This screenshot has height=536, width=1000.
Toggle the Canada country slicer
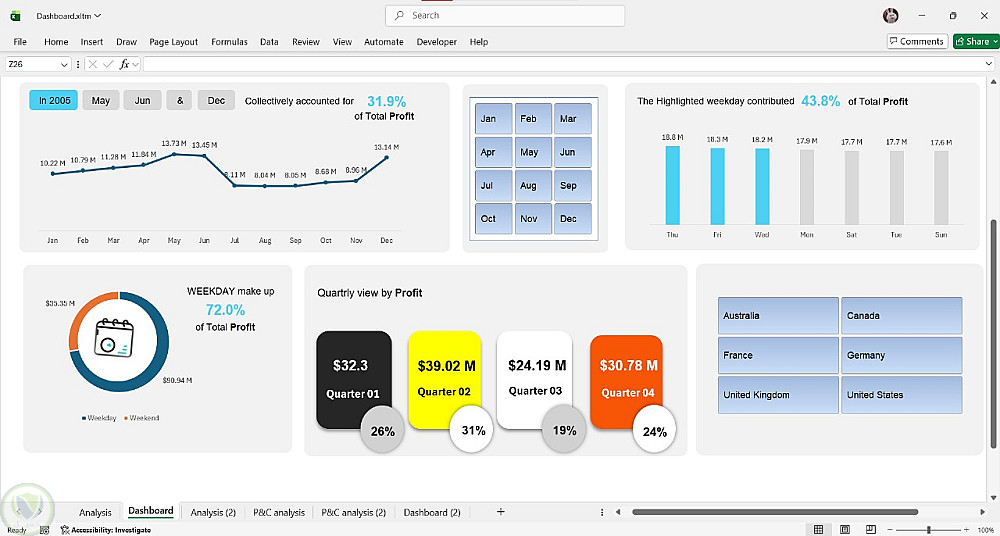click(x=901, y=315)
